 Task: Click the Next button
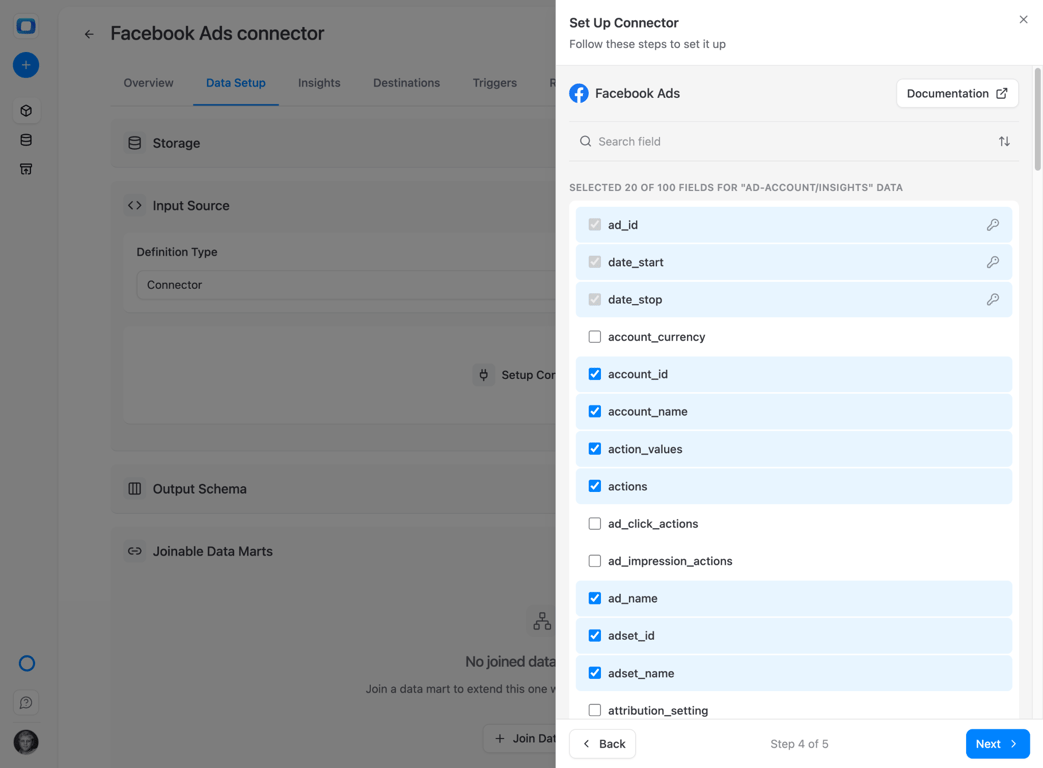pos(998,743)
